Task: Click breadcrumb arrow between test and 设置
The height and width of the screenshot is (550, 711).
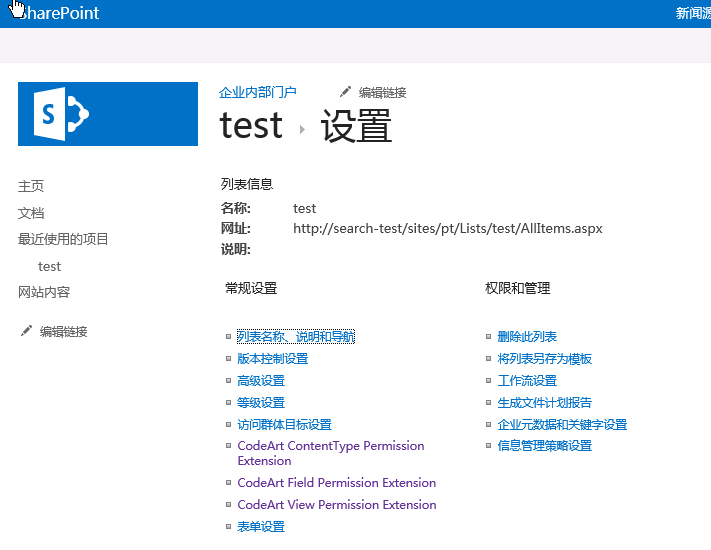Action: point(302,130)
